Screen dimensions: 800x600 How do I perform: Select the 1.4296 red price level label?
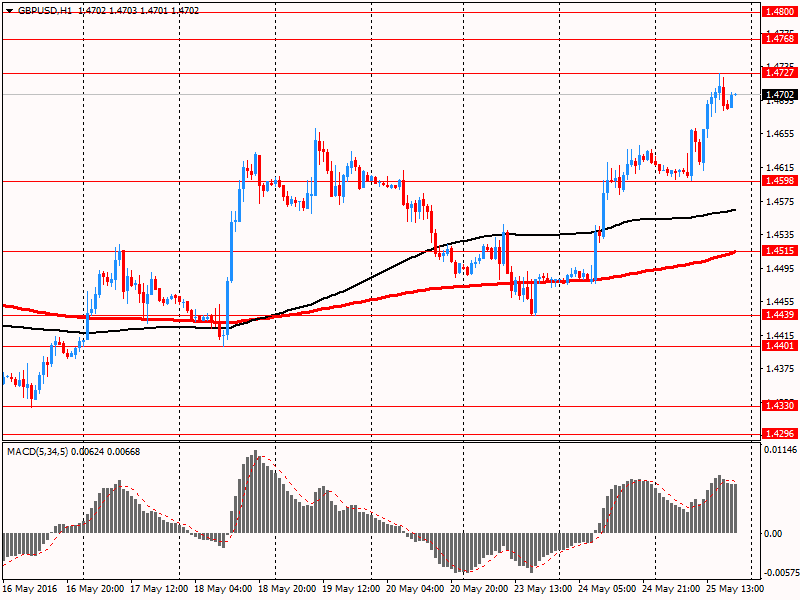click(x=779, y=434)
